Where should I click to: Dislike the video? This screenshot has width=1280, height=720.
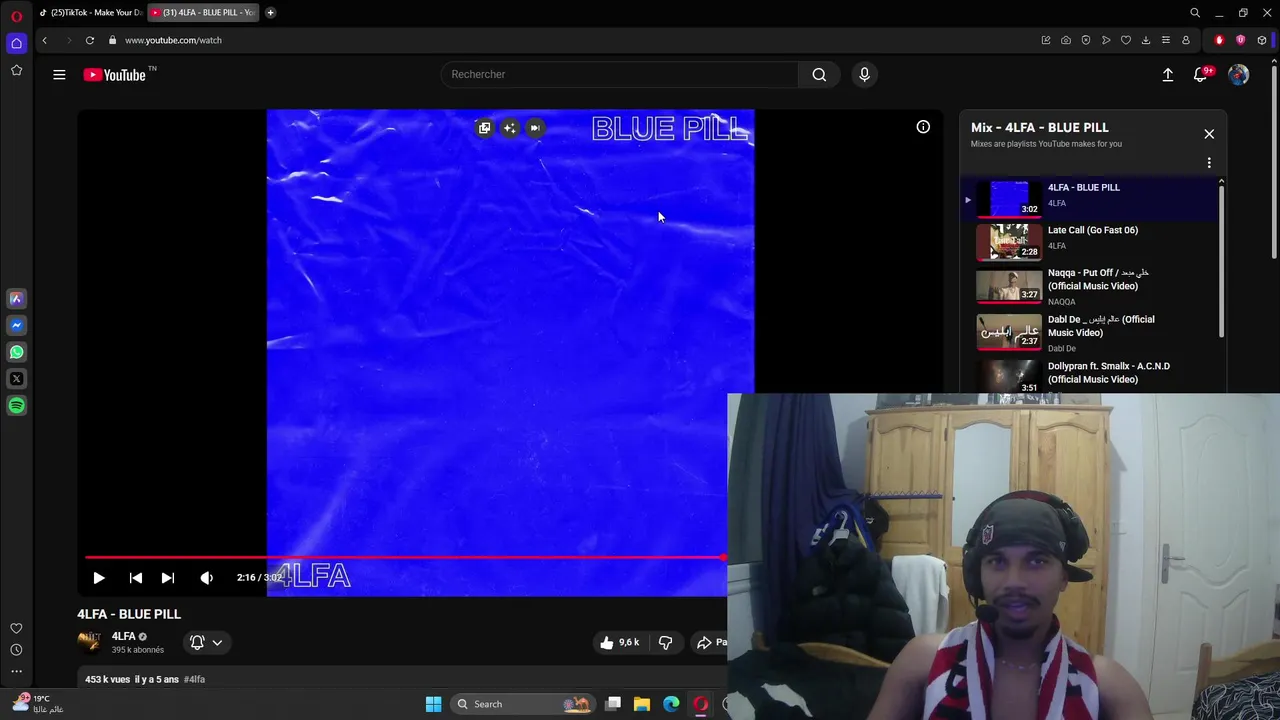tap(665, 643)
